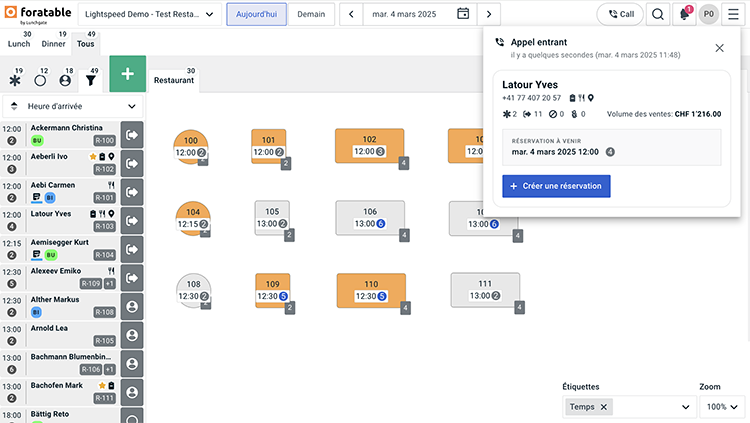This screenshot has height=423, width=750.
Task: Remove the Temps tag chip
Action: click(604, 407)
